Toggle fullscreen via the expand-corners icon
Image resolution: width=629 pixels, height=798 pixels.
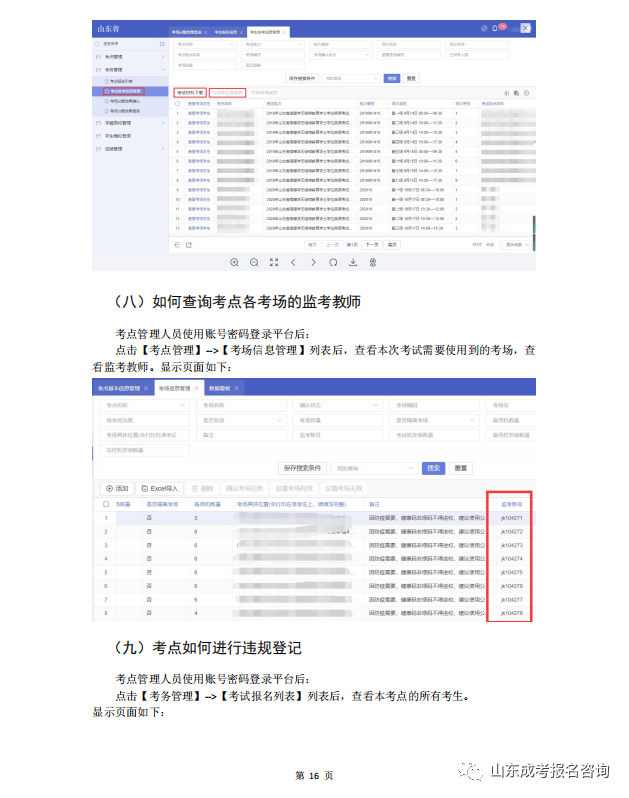(x=274, y=263)
